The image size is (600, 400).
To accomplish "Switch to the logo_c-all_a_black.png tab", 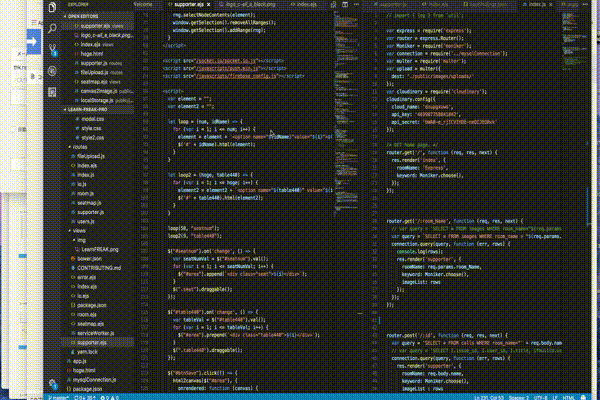I will pyautogui.click(x=250, y=5).
